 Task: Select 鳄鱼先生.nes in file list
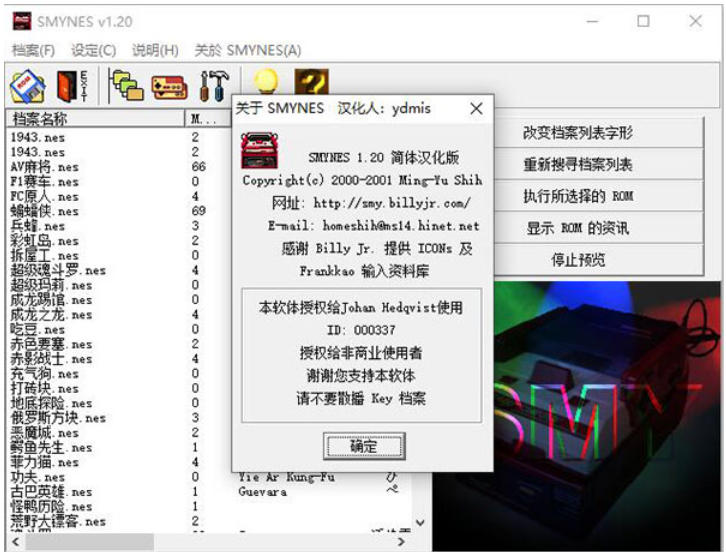[x=51, y=448]
